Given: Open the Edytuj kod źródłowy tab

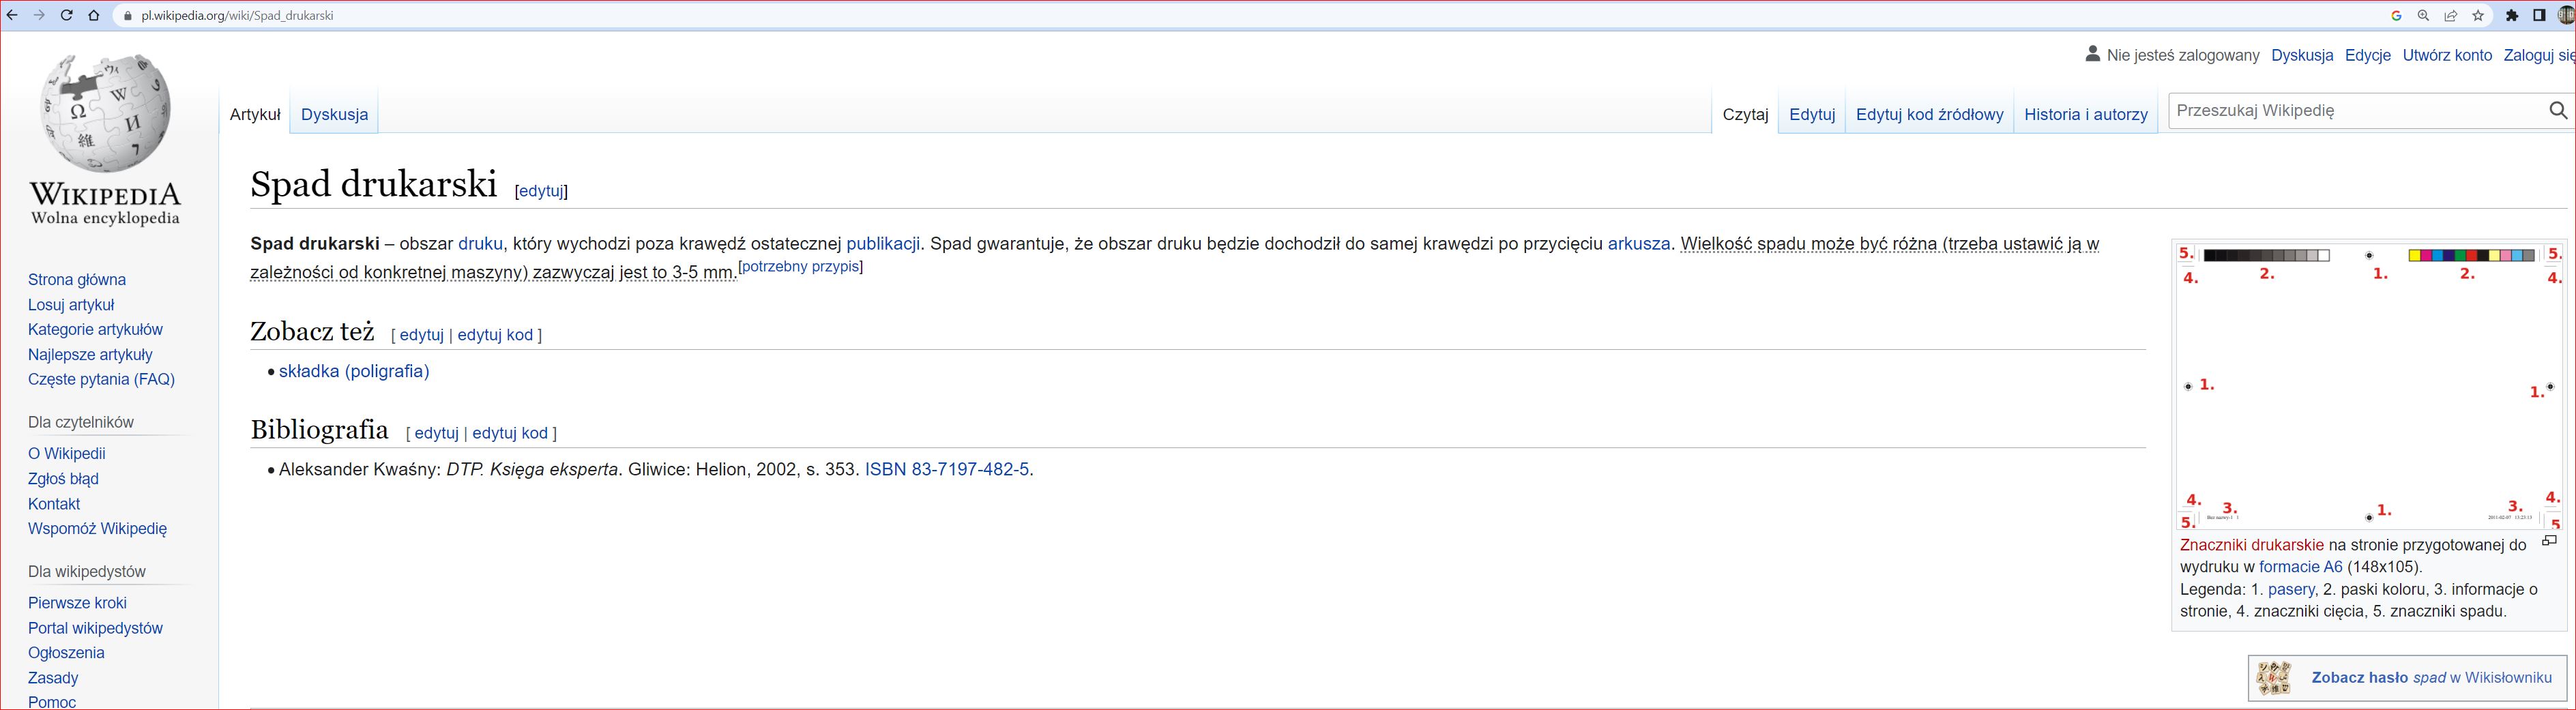Looking at the screenshot, I should coord(1929,115).
